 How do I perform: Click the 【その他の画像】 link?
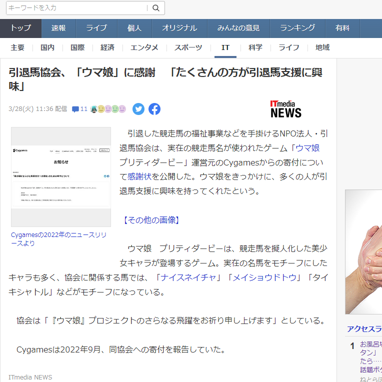point(151,220)
